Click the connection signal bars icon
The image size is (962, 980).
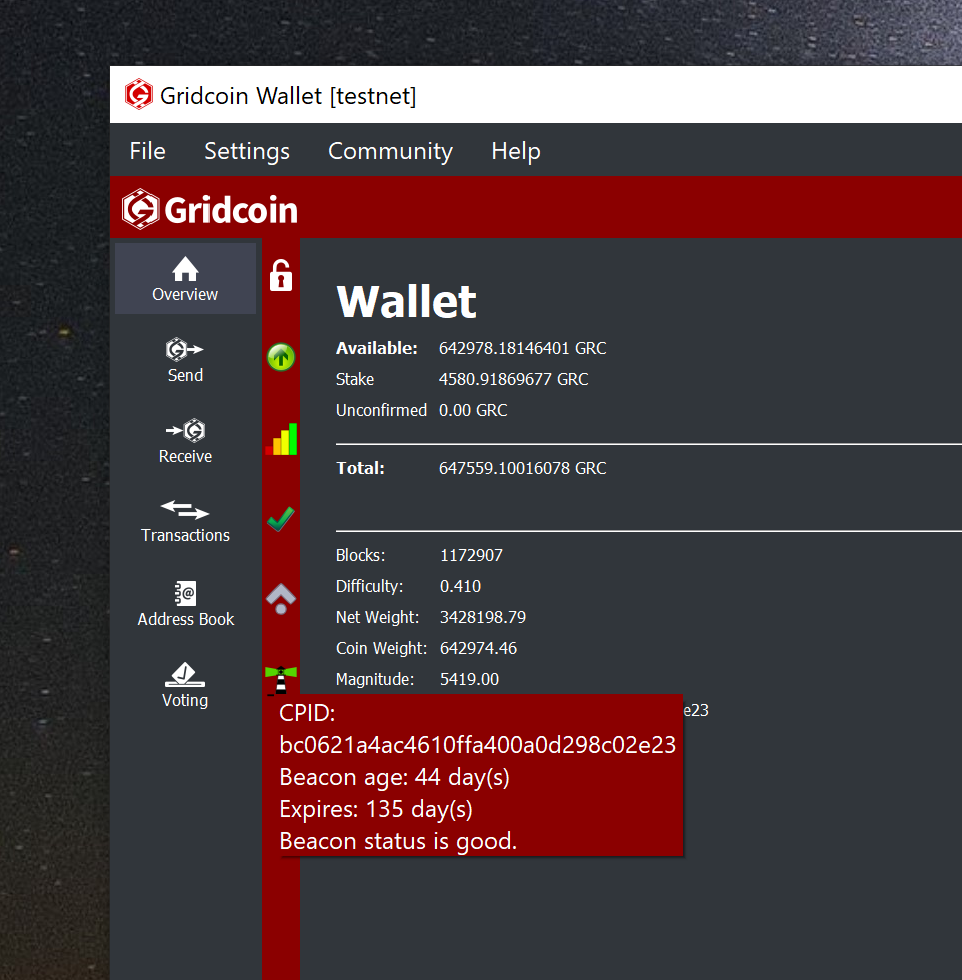(x=281, y=439)
